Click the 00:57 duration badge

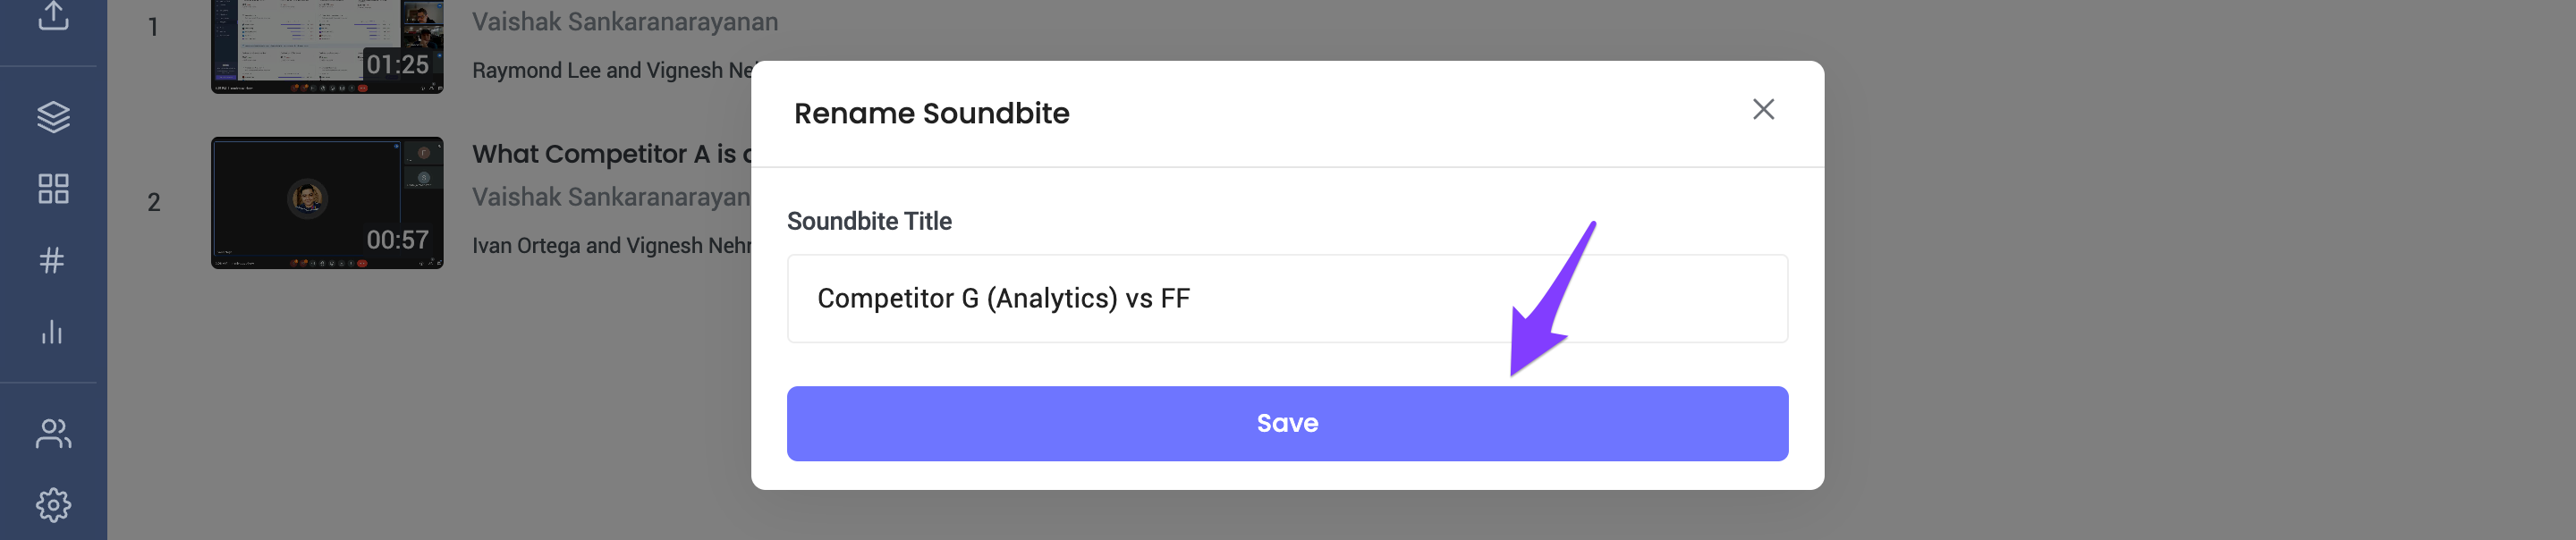pyautogui.click(x=397, y=240)
